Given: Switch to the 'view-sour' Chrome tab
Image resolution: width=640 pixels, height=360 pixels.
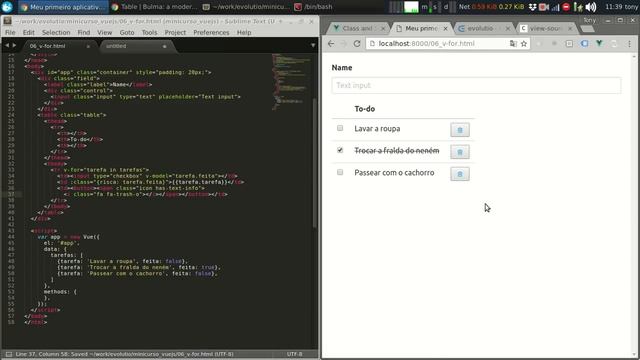Looking at the screenshot, I should pyautogui.click(x=545, y=28).
